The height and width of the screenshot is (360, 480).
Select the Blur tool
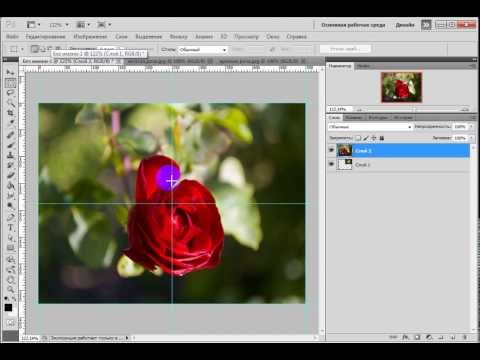pyautogui.click(x=10, y=195)
